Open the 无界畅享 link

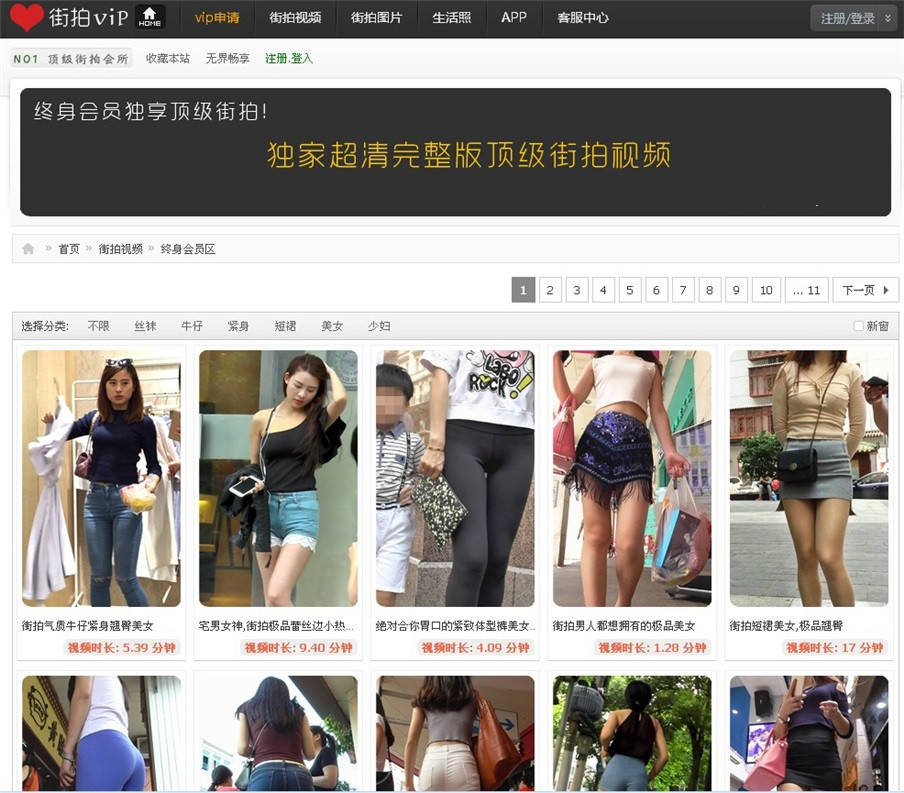(x=227, y=59)
